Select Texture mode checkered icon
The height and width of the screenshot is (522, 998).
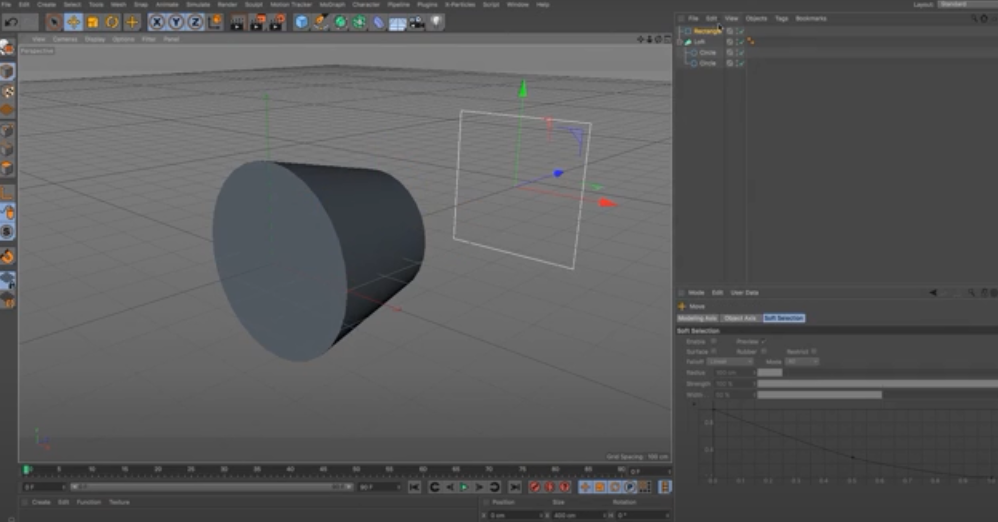coord(7,91)
